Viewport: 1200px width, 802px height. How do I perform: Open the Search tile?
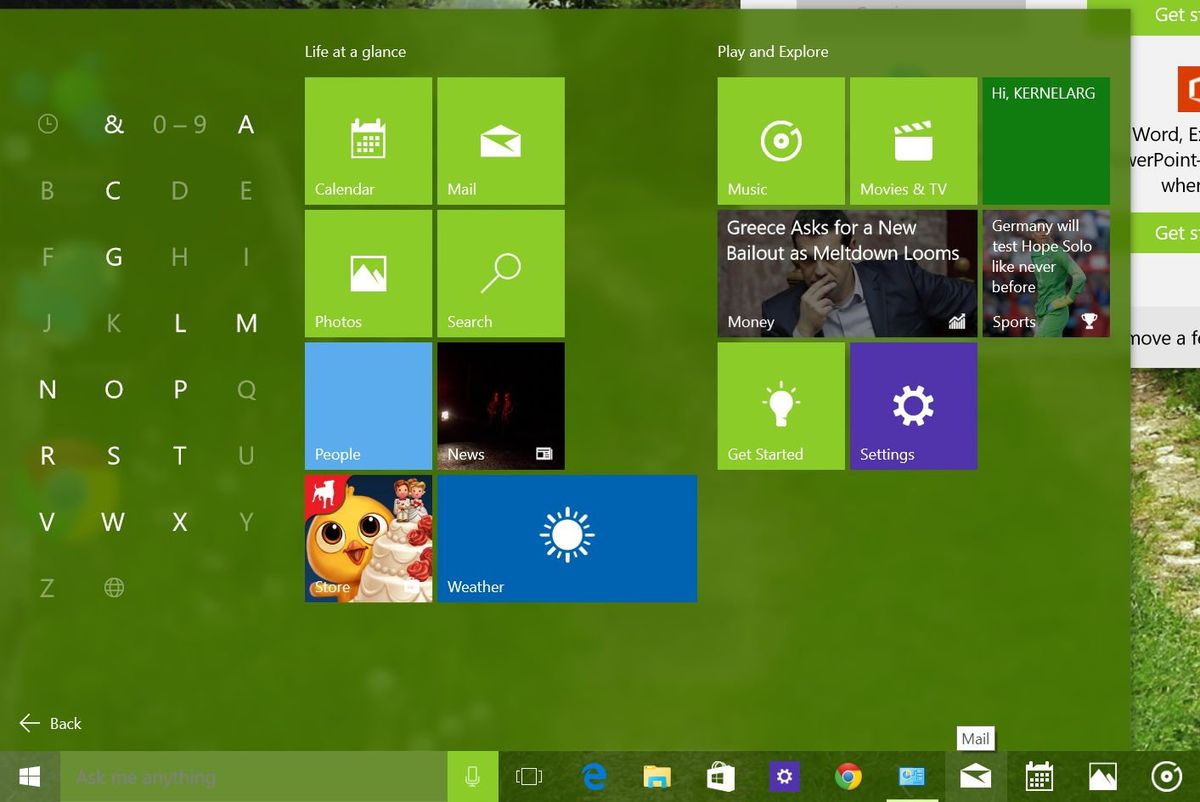(x=500, y=273)
